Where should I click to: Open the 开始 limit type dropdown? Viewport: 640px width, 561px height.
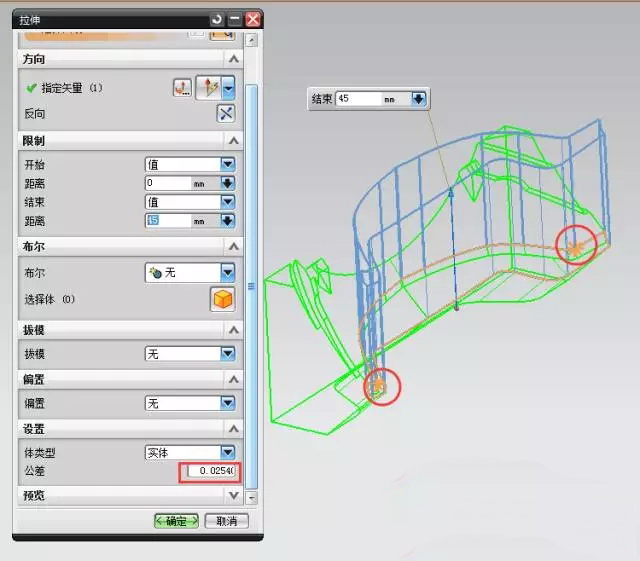[227, 164]
